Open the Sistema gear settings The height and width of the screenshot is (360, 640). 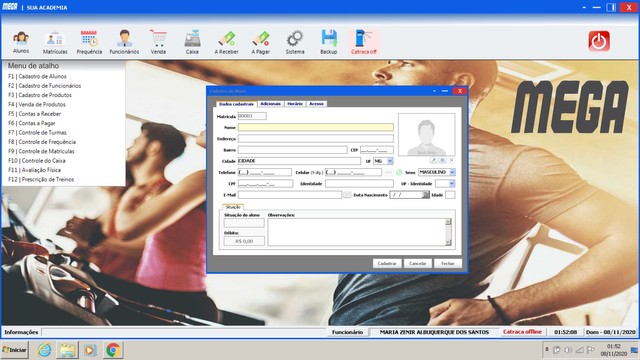295,42
